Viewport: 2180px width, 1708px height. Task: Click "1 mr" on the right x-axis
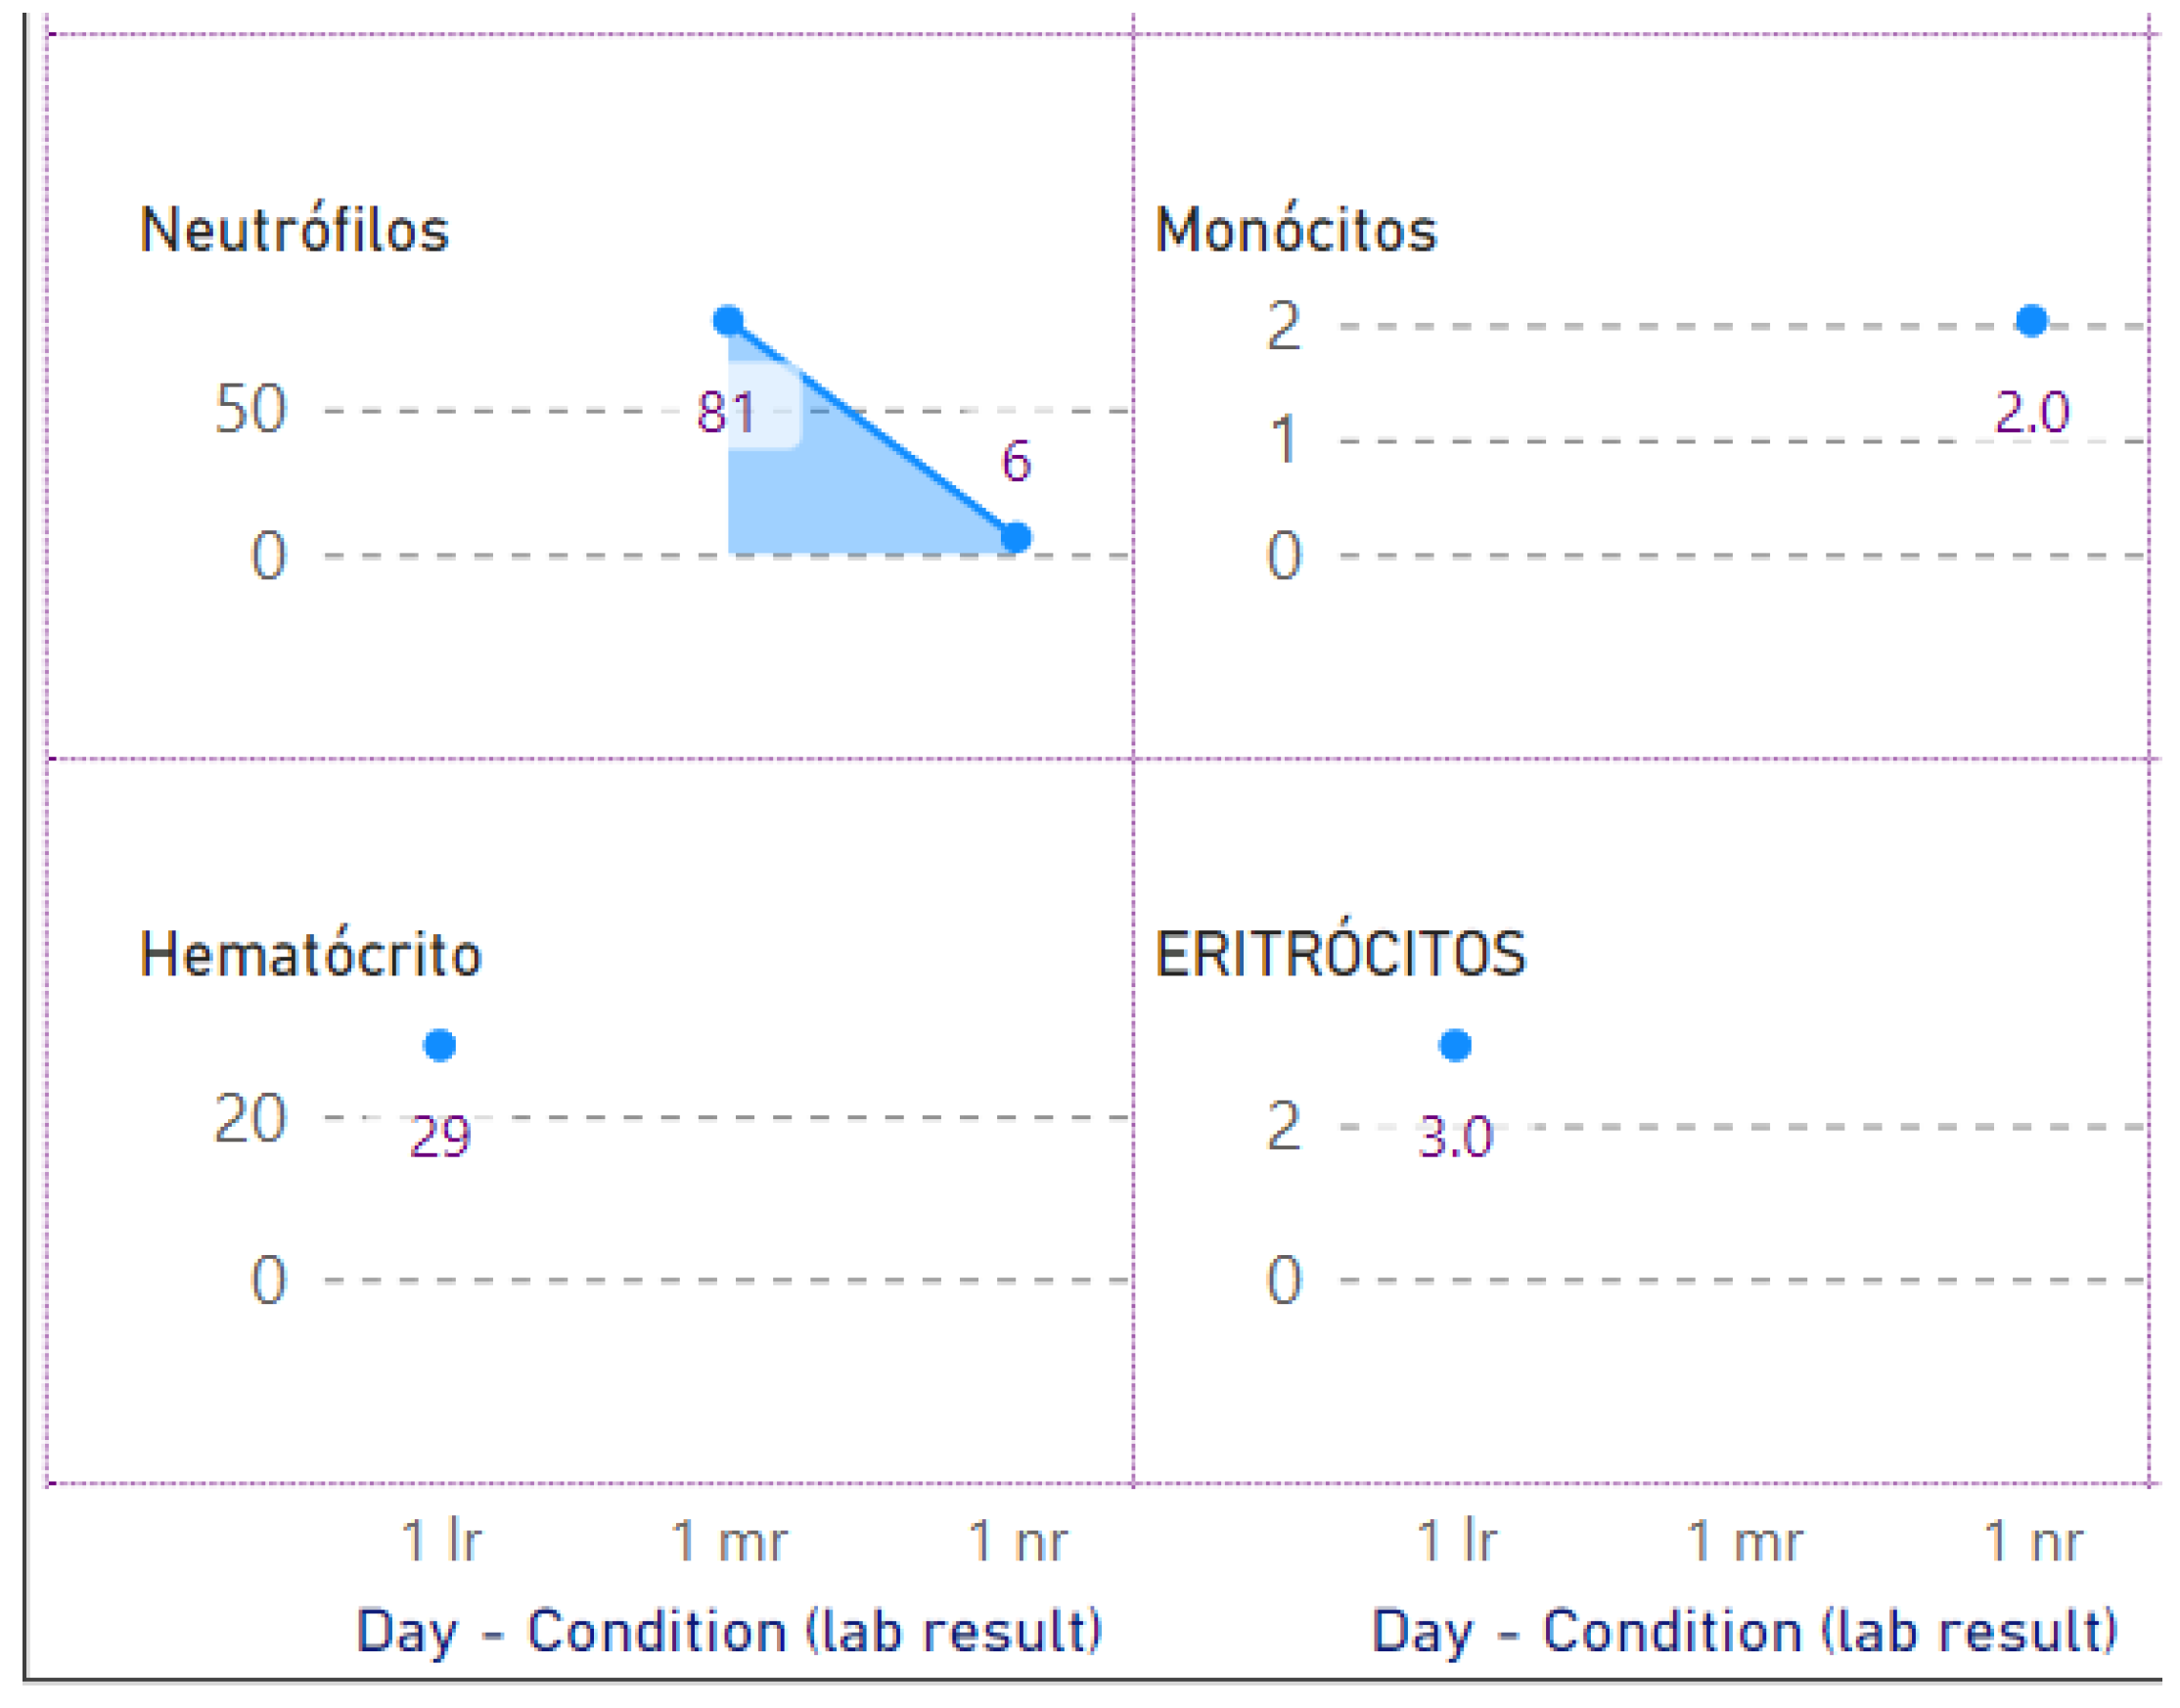click(x=1744, y=1541)
